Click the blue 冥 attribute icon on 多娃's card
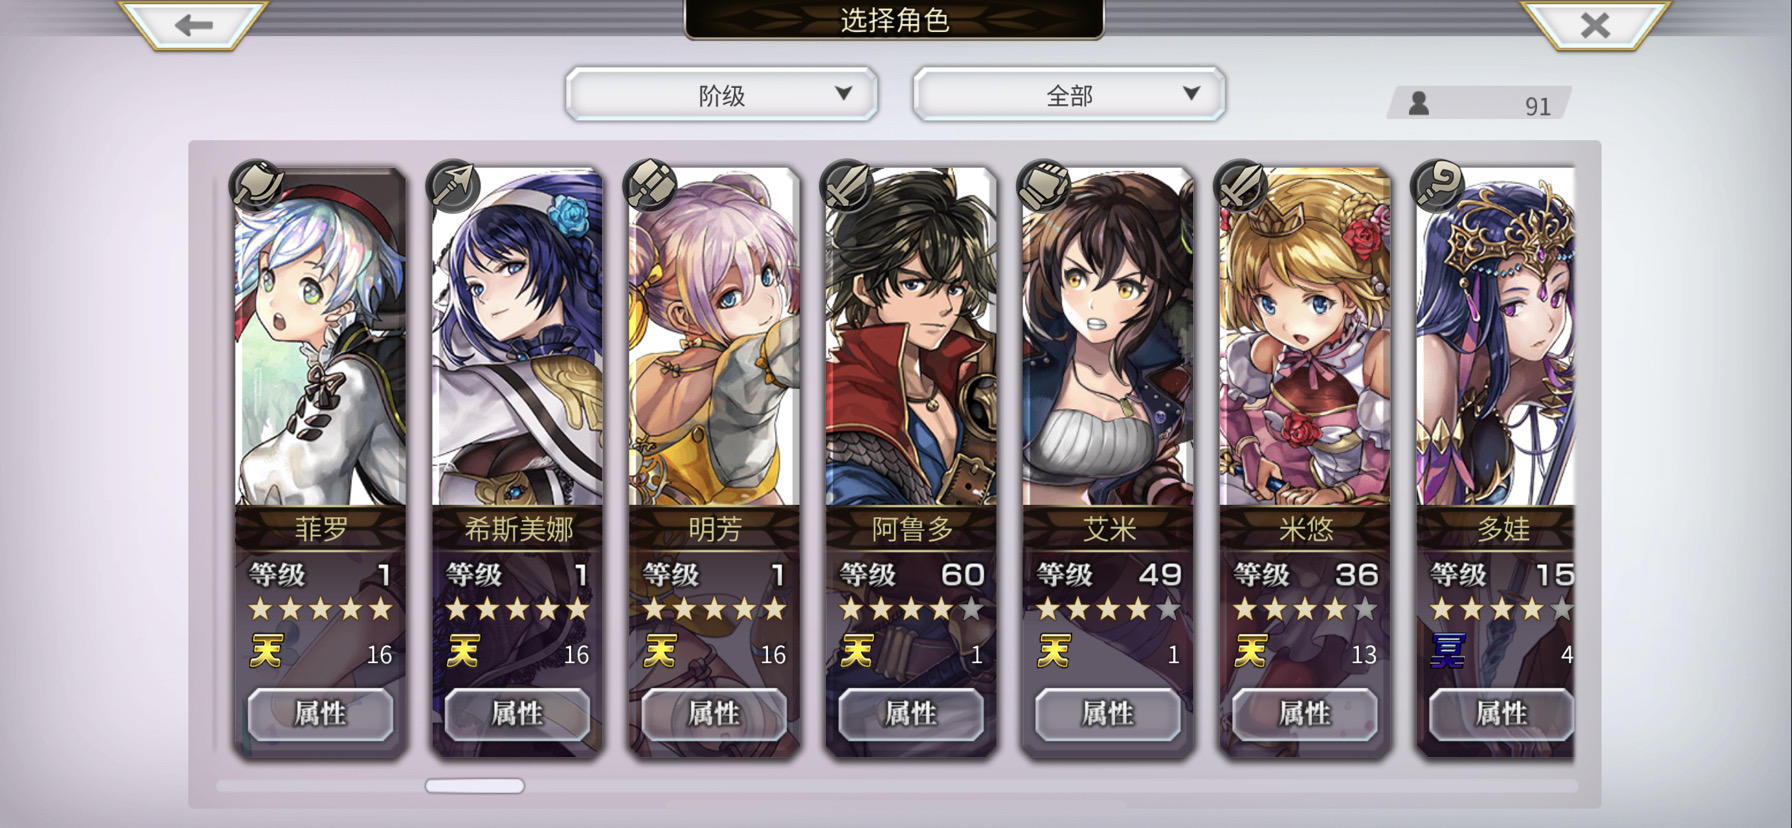The width and height of the screenshot is (1792, 828). click(x=1447, y=652)
